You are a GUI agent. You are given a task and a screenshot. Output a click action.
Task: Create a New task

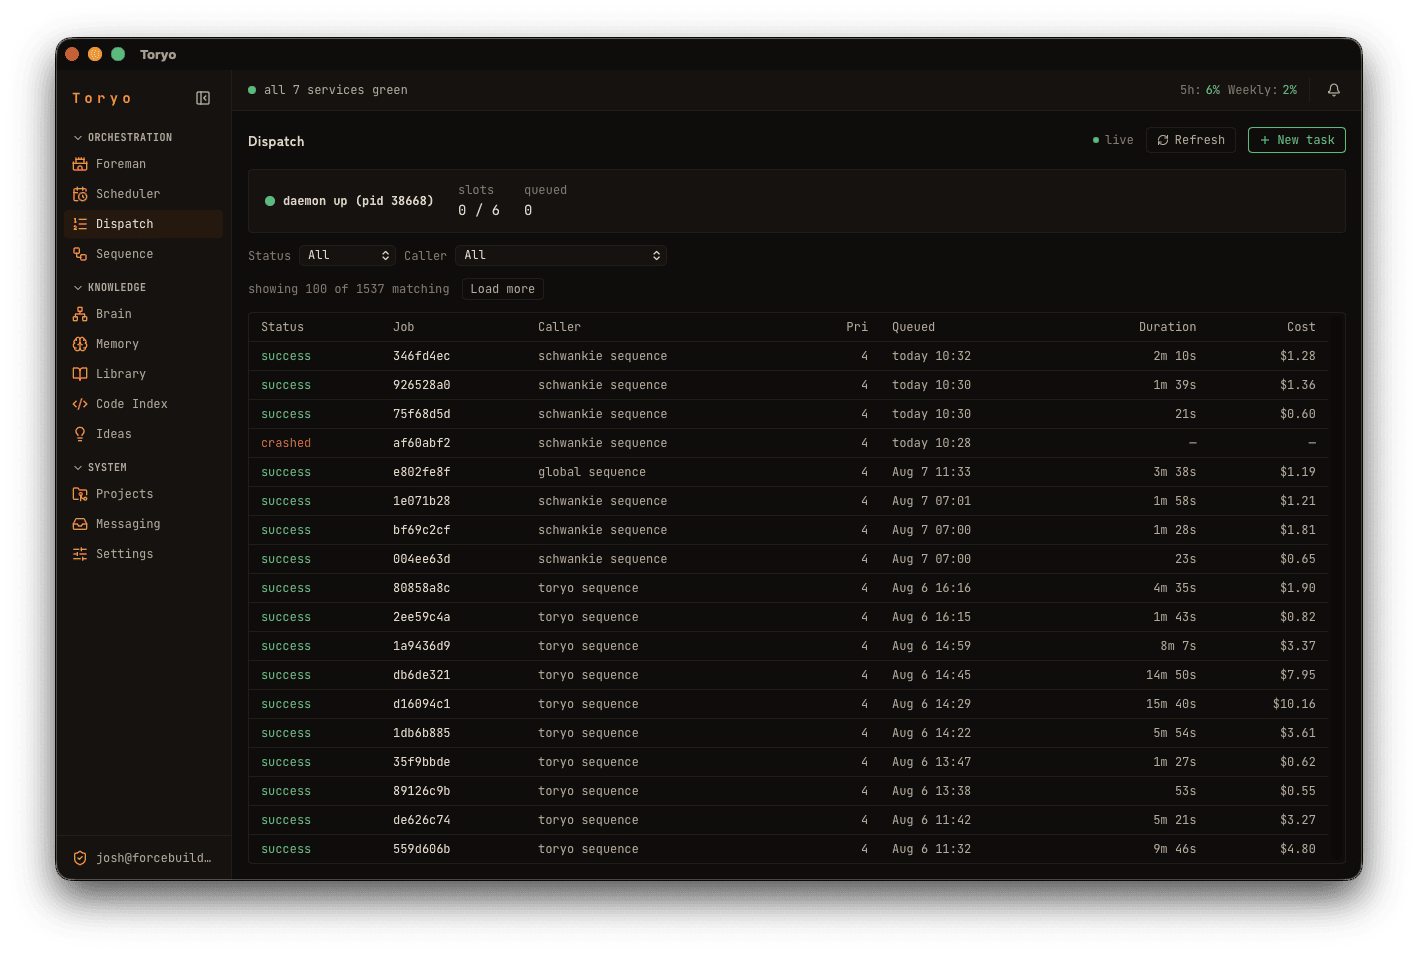click(1297, 140)
